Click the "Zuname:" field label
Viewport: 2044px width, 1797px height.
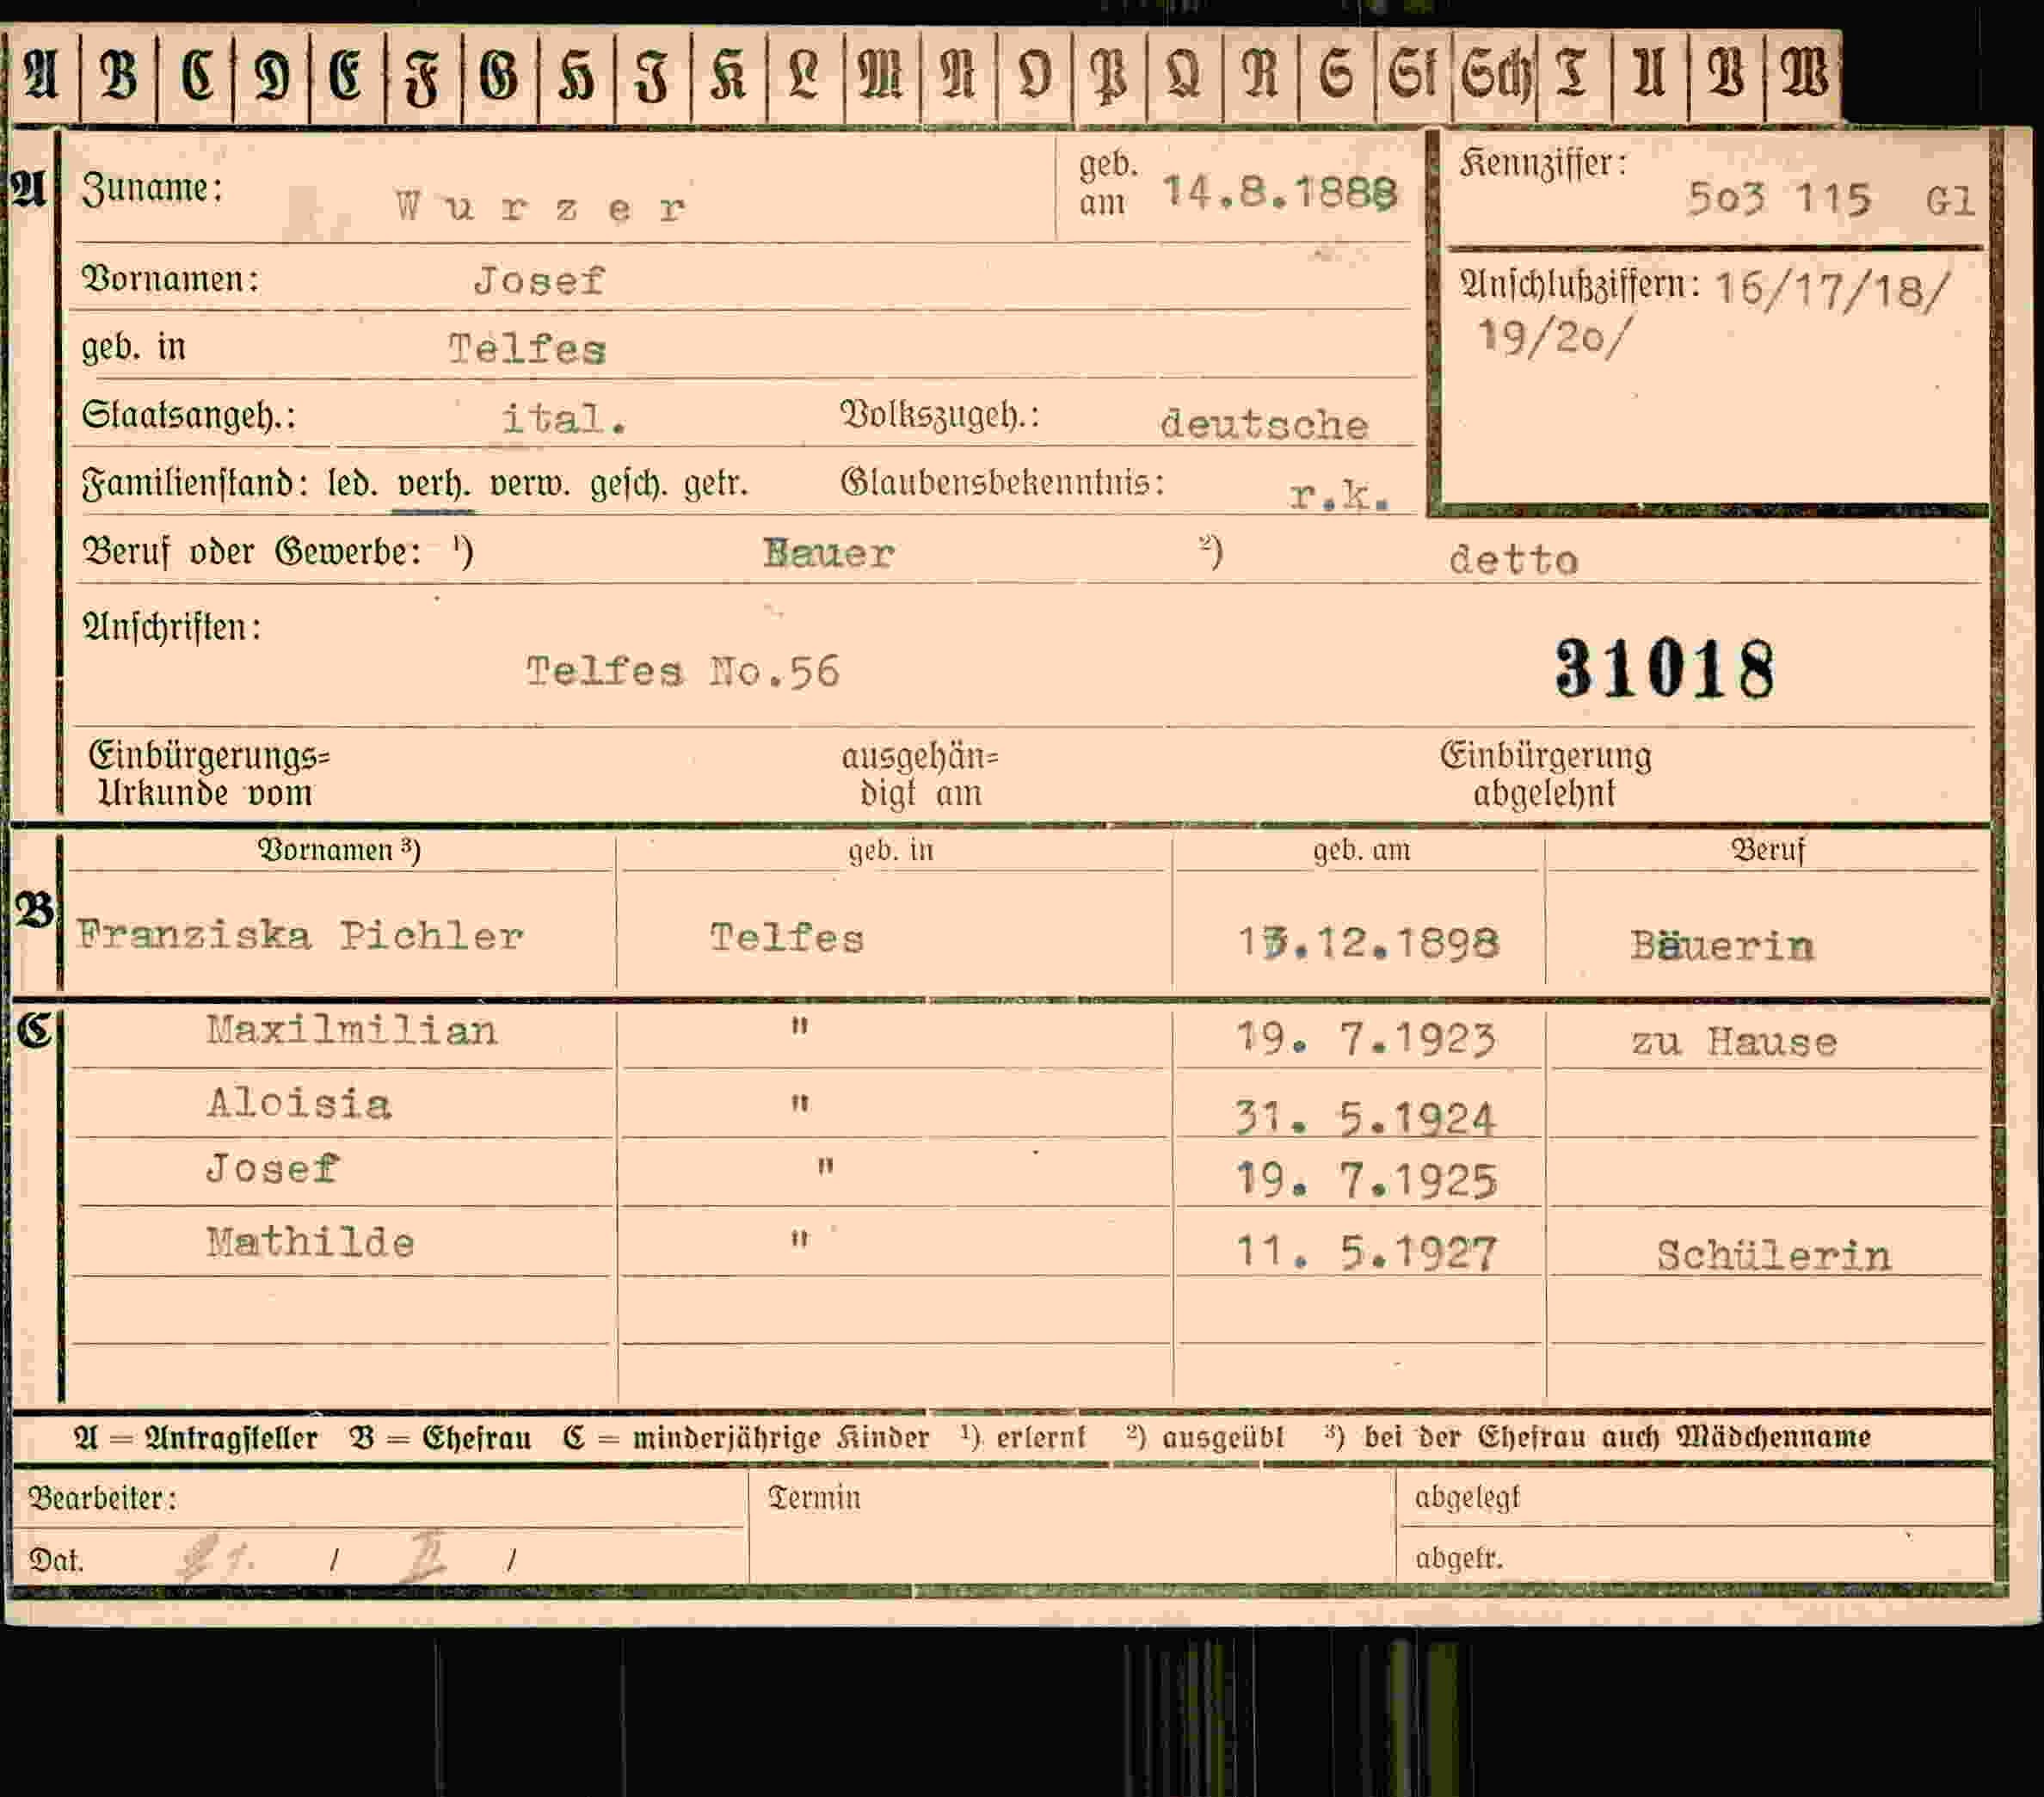(x=152, y=189)
